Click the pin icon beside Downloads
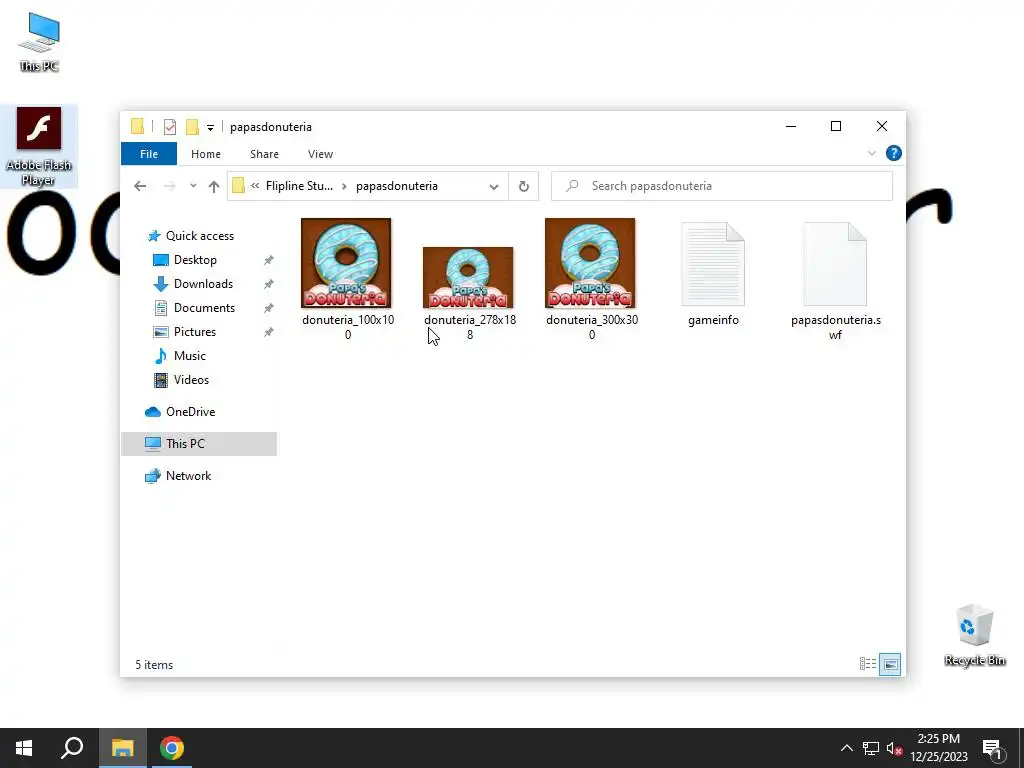Image resolution: width=1024 pixels, height=768 pixels. coord(268,285)
